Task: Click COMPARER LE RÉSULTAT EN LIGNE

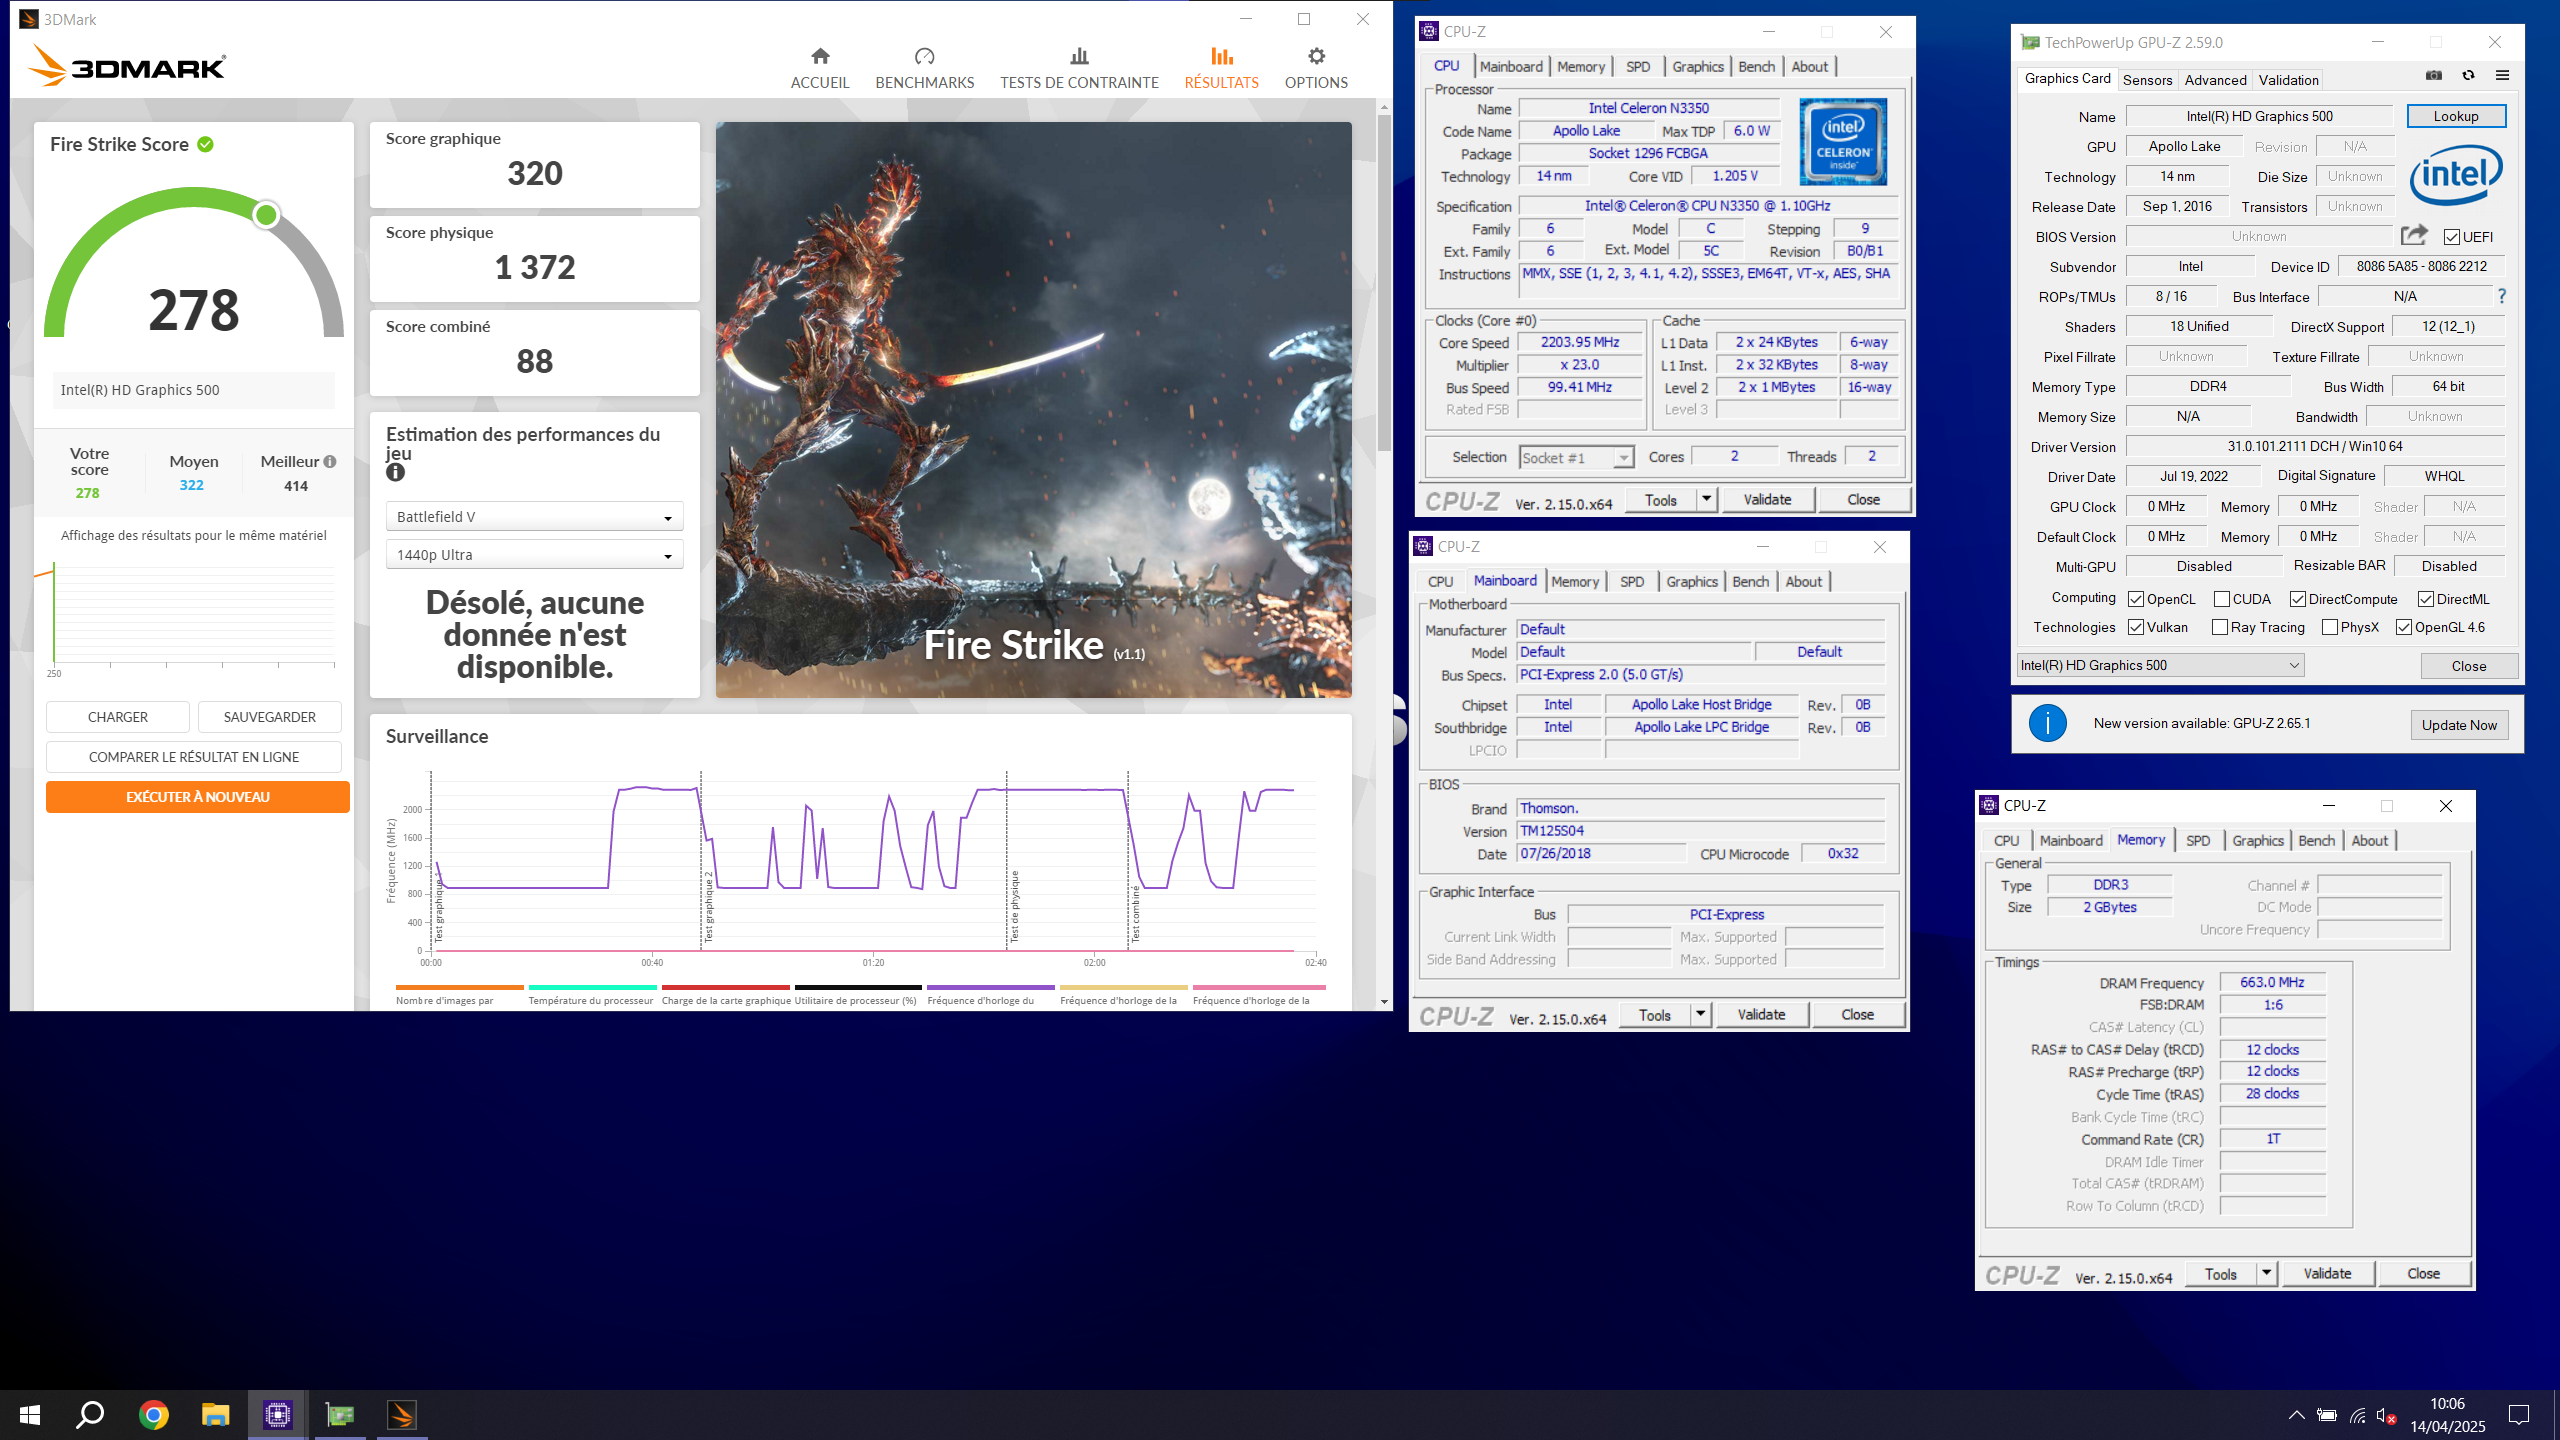Action: click(x=194, y=757)
